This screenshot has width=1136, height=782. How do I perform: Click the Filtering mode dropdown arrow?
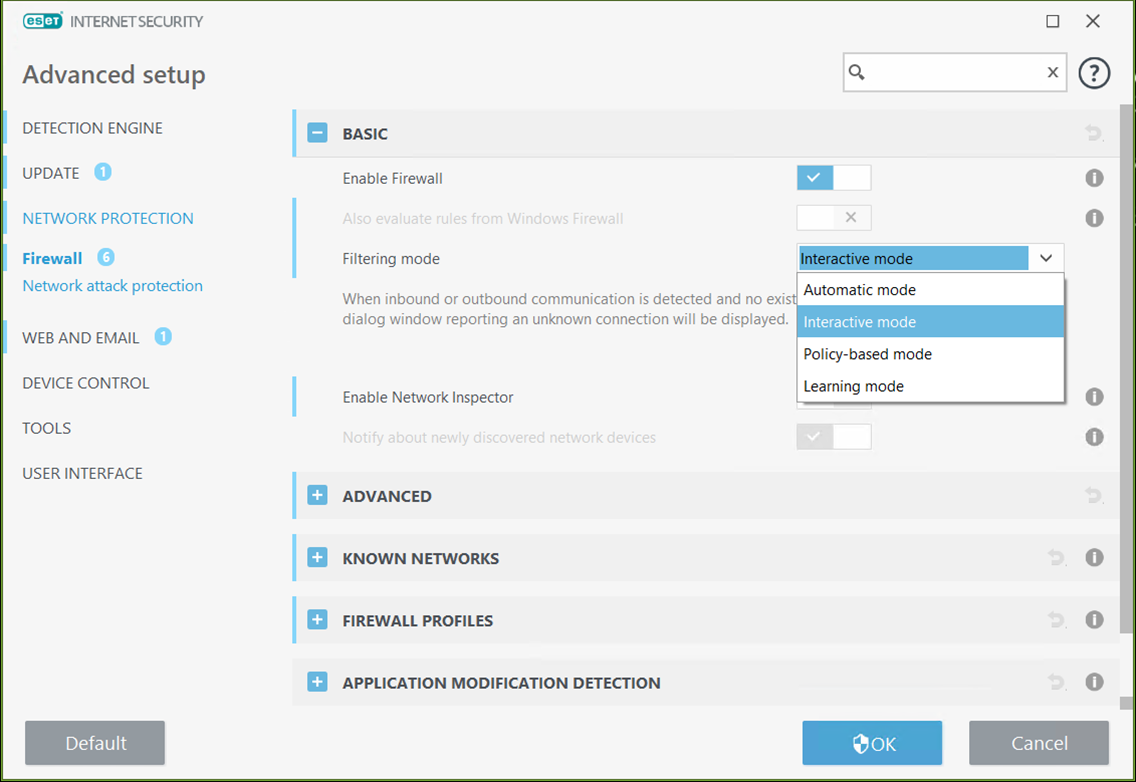[x=1046, y=259]
